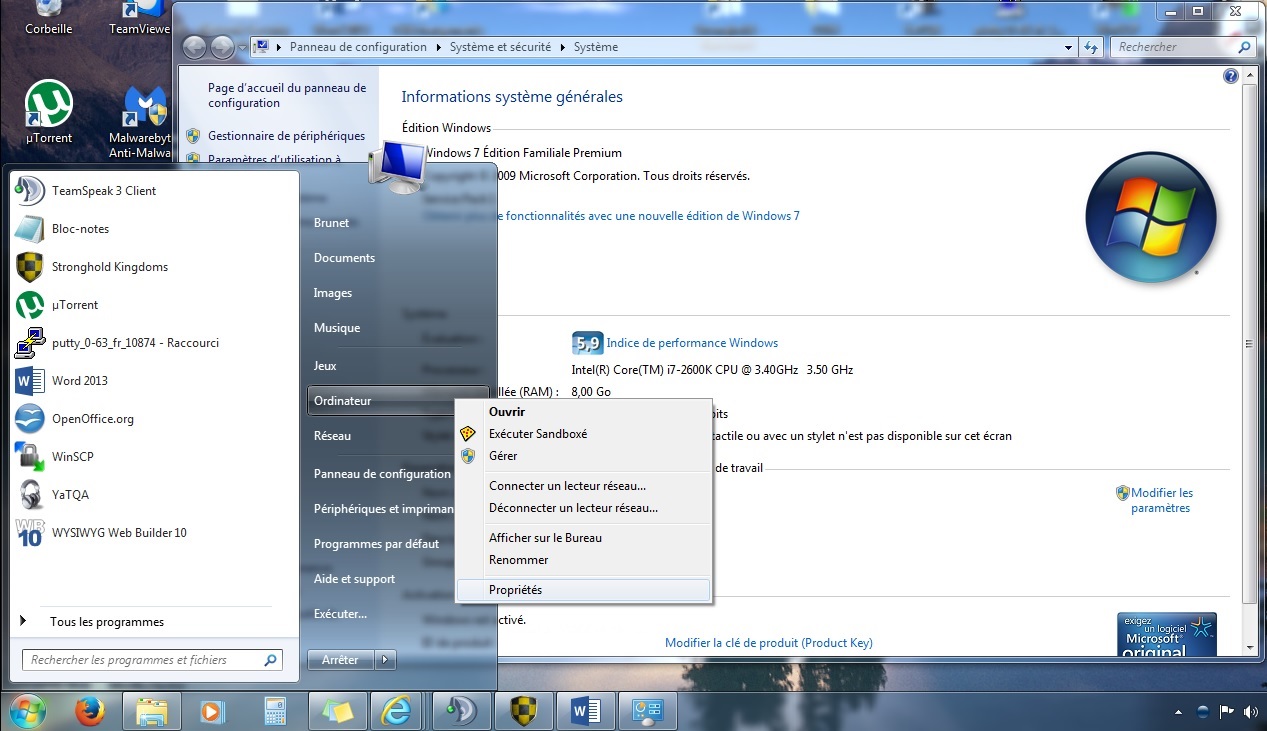Image resolution: width=1267 pixels, height=731 pixels.
Task: Open Indice de performance Windows link
Action: [691, 343]
